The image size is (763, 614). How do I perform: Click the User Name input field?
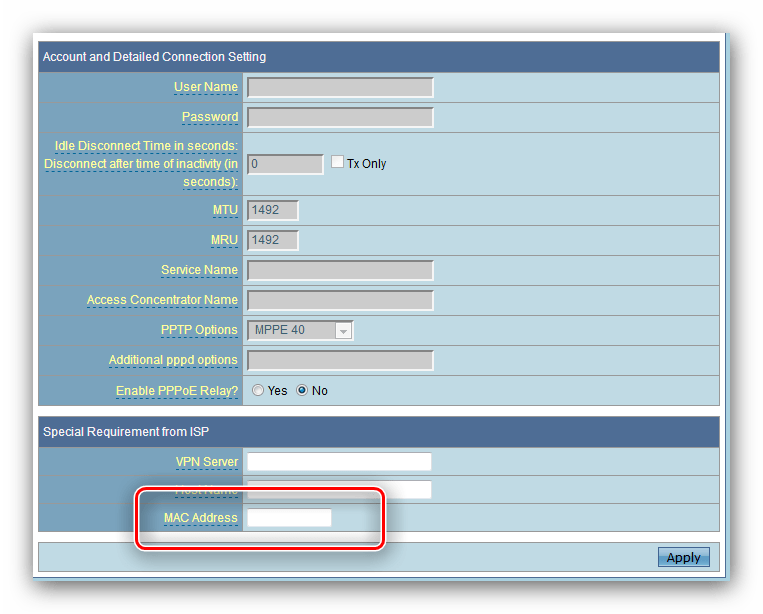(340, 88)
